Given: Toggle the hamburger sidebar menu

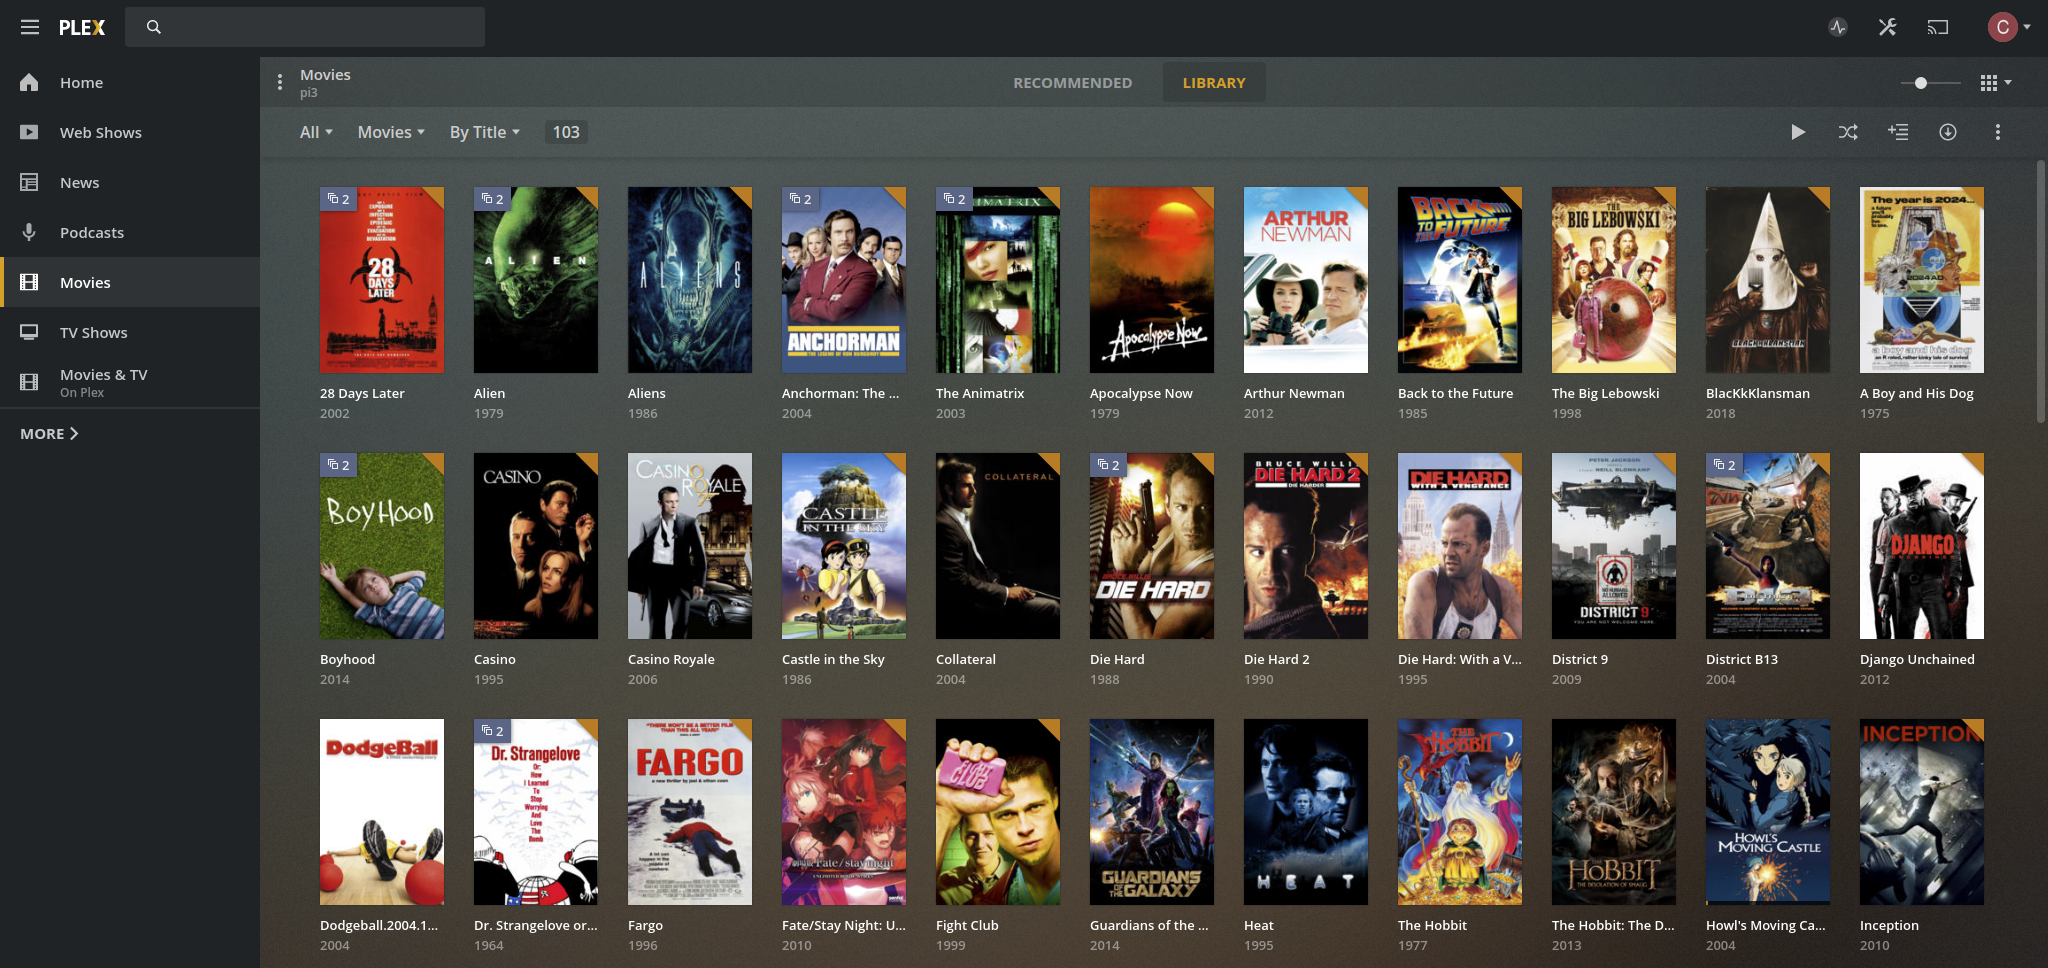Looking at the screenshot, I should [30, 27].
